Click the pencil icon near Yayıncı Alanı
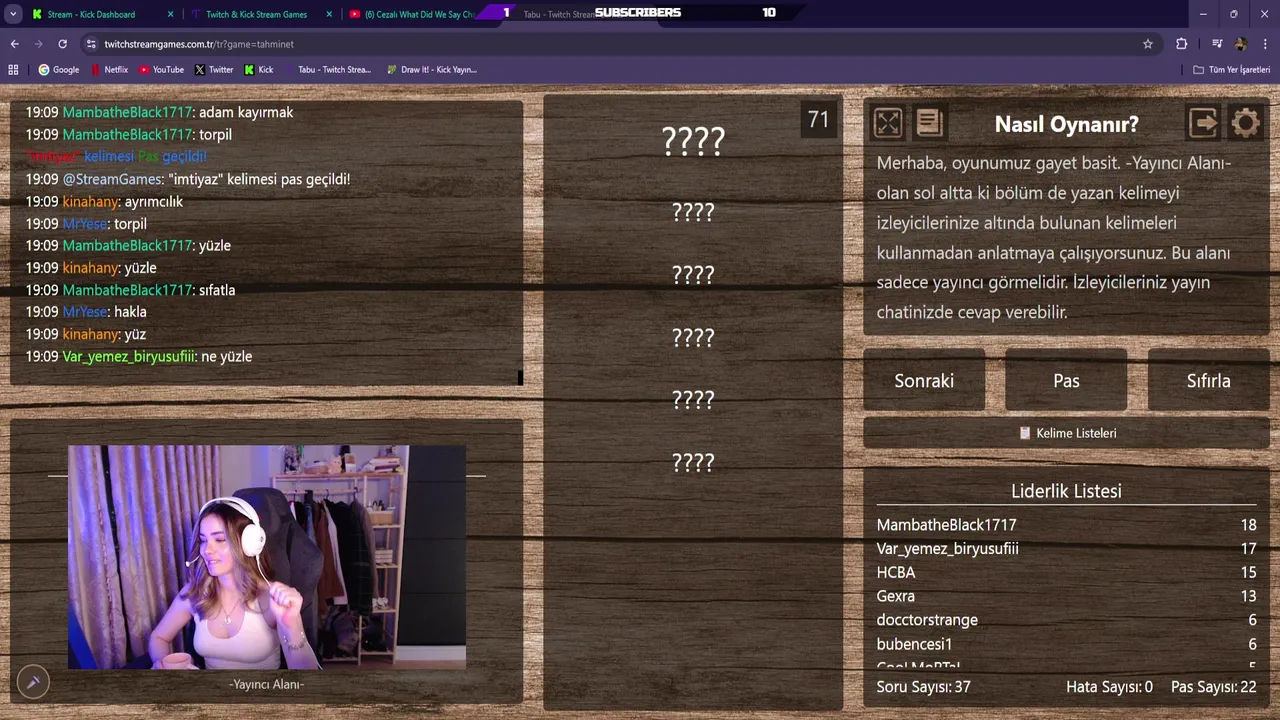This screenshot has height=720, width=1280. pyautogui.click(x=33, y=682)
